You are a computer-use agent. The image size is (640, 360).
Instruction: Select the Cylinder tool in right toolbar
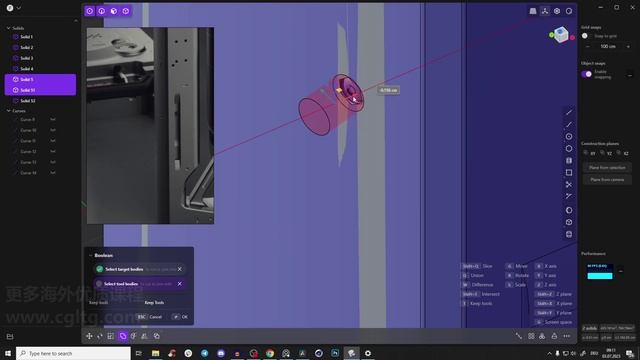[569, 234]
